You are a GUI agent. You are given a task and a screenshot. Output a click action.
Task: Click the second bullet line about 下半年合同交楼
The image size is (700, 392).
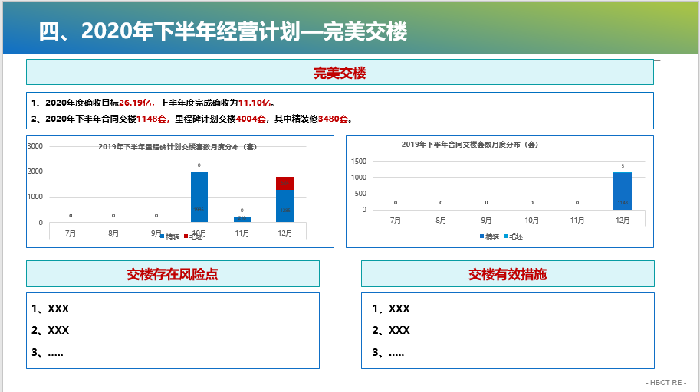(x=191, y=119)
